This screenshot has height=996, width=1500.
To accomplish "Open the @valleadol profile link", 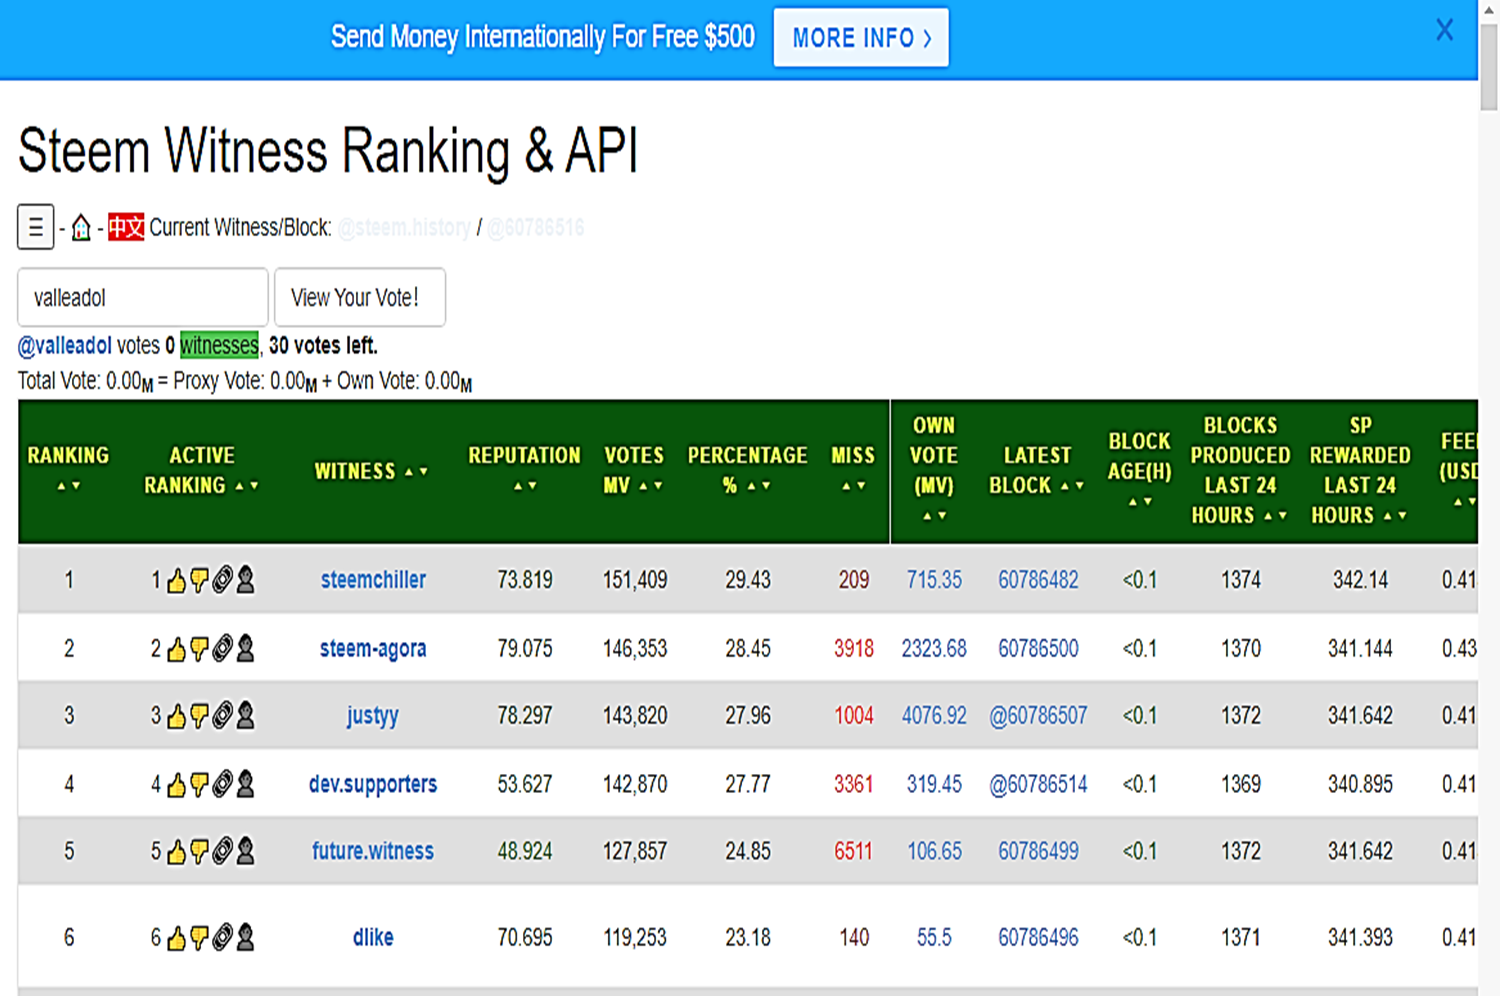I will [65, 346].
